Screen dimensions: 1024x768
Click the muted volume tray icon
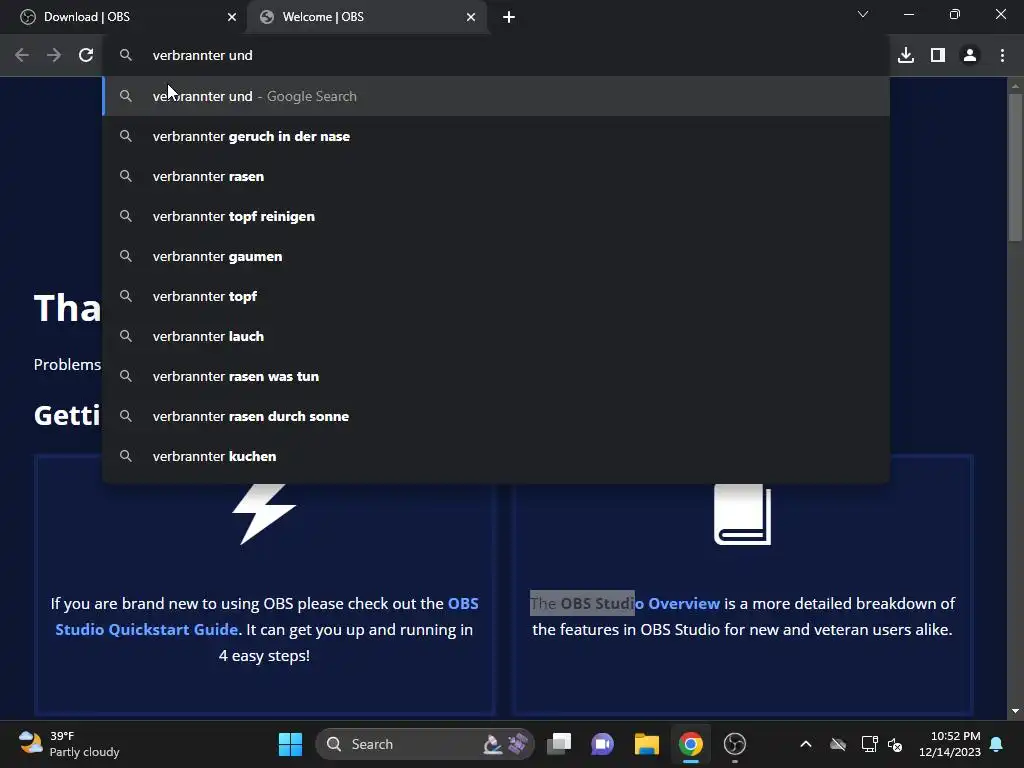click(895, 744)
